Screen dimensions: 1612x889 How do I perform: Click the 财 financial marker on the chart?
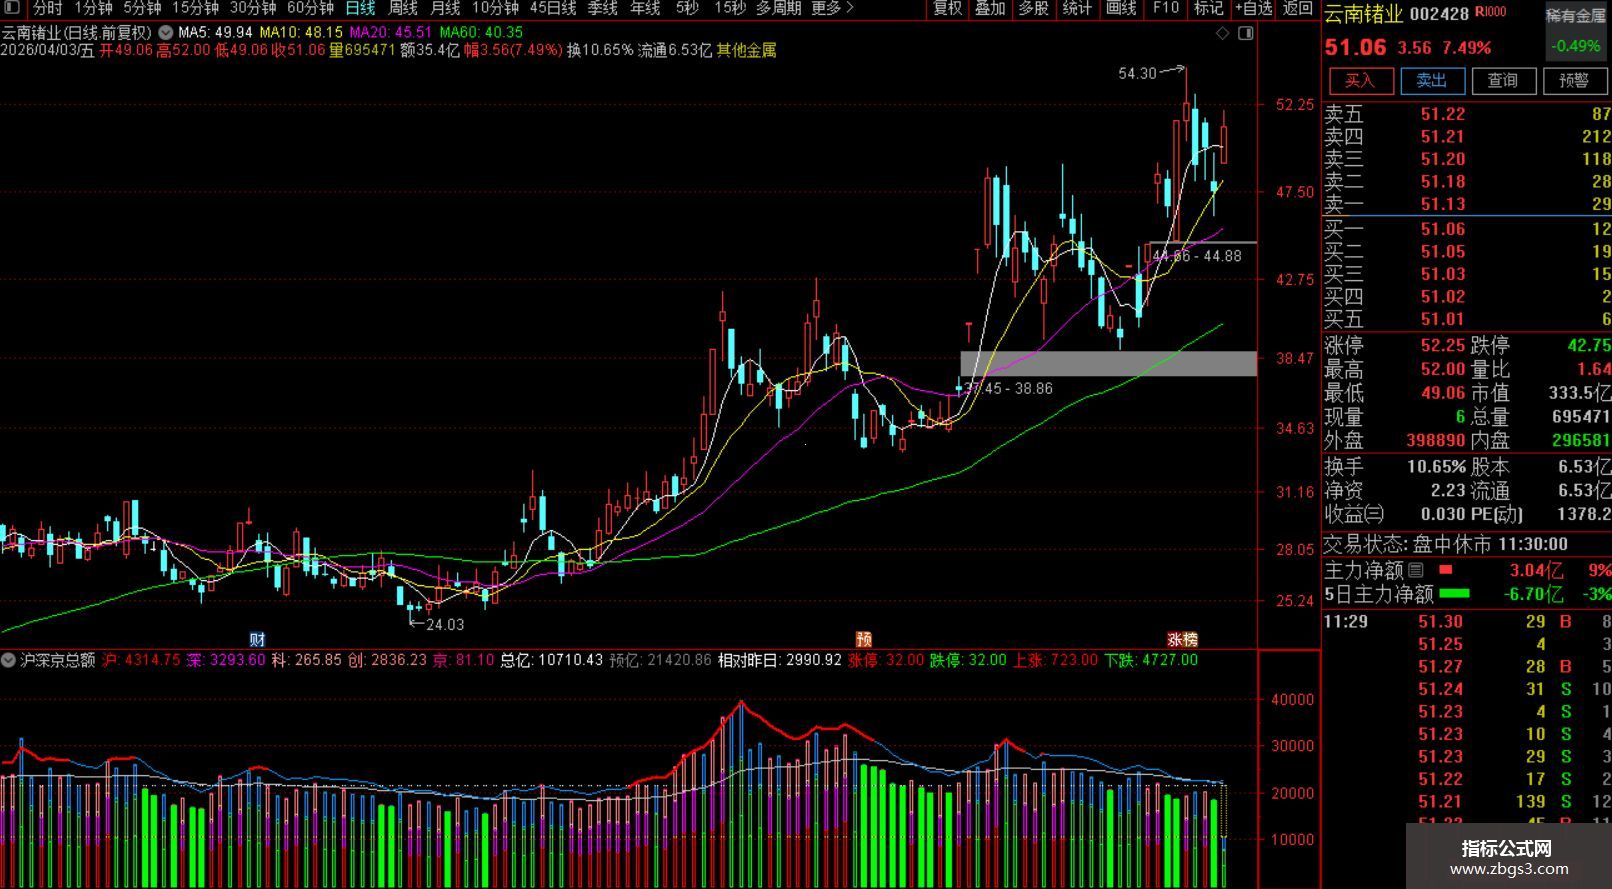point(257,640)
